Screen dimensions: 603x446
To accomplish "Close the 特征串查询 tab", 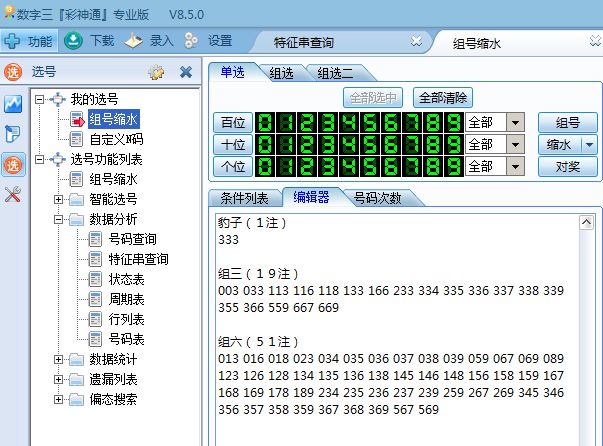I will point(416,41).
